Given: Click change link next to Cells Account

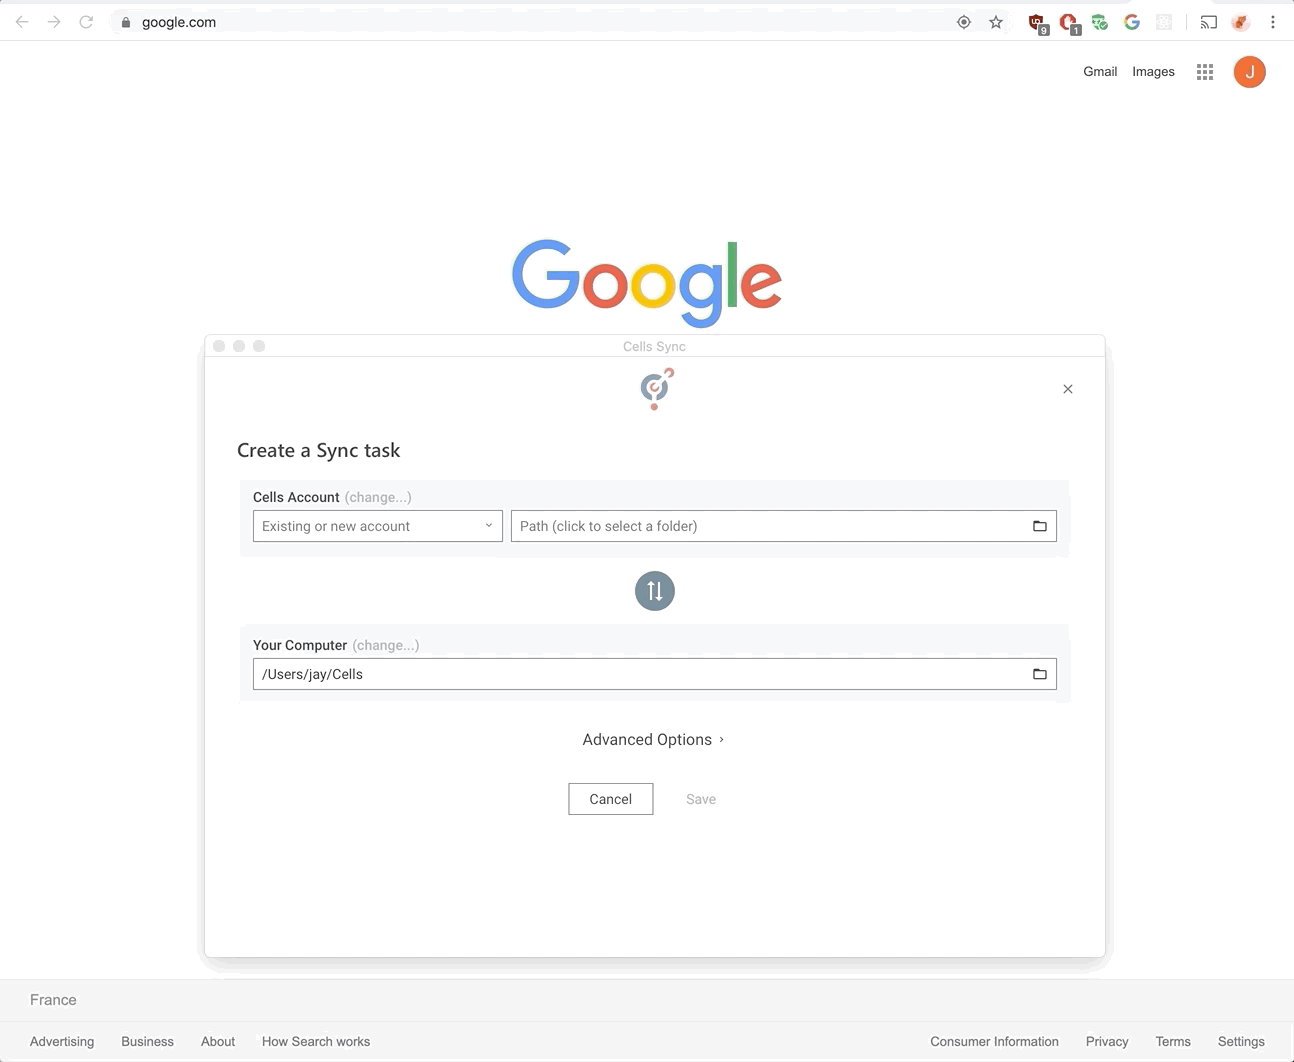Looking at the screenshot, I should (378, 497).
